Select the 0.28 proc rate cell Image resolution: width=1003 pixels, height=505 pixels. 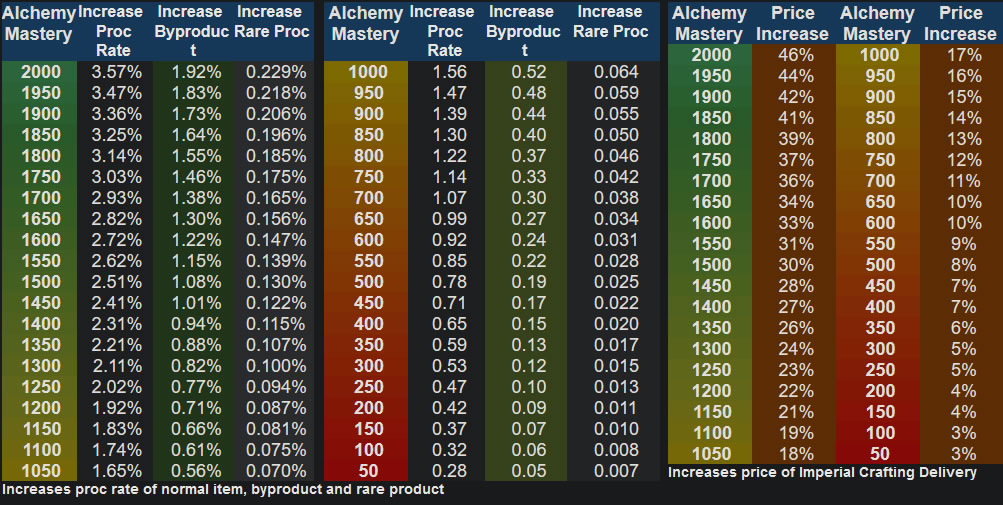click(x=449, y=471)
